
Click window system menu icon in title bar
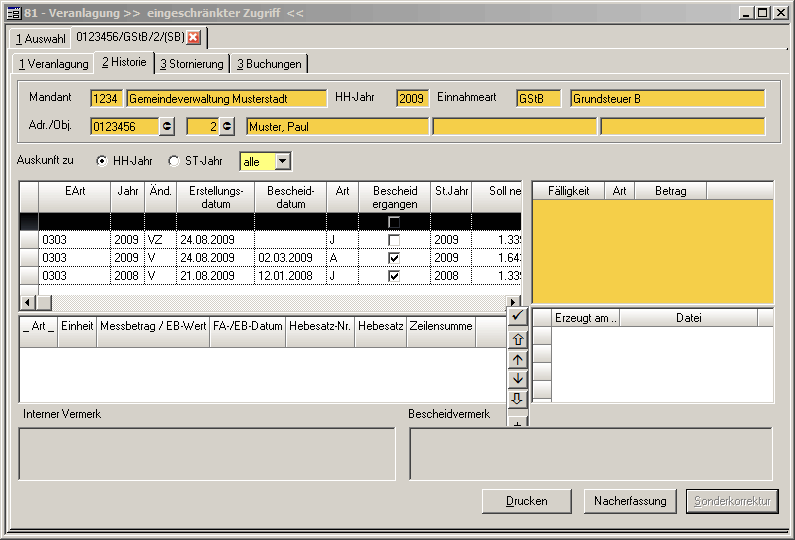[14, 12]
